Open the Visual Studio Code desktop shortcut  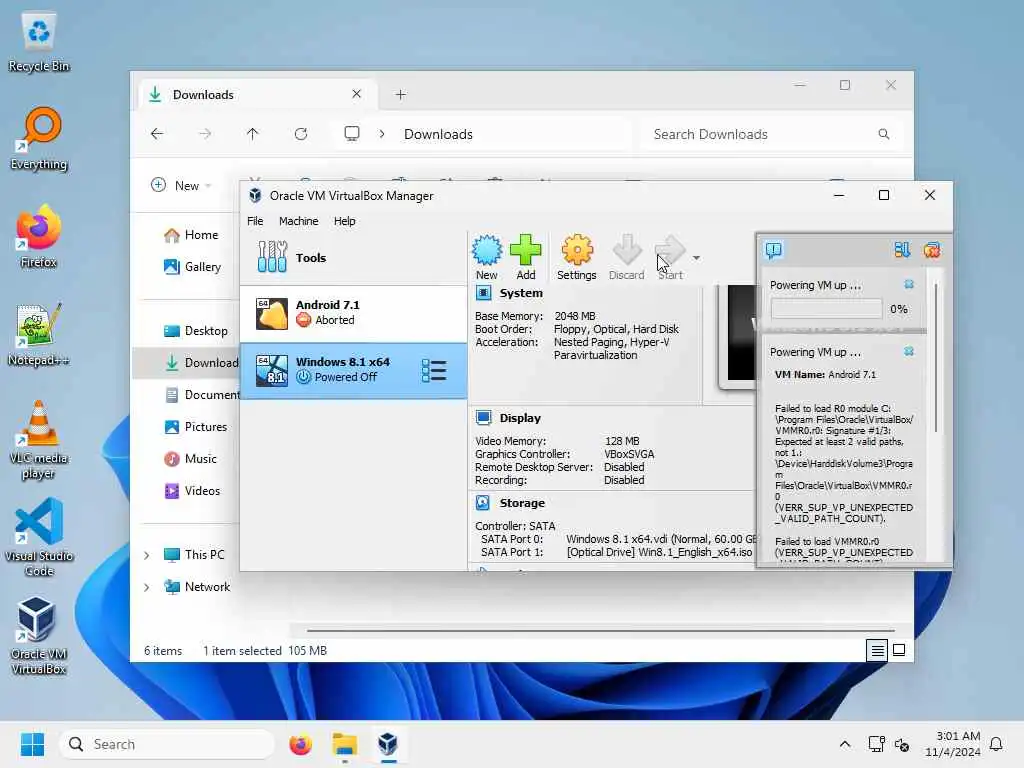point(39,537)
